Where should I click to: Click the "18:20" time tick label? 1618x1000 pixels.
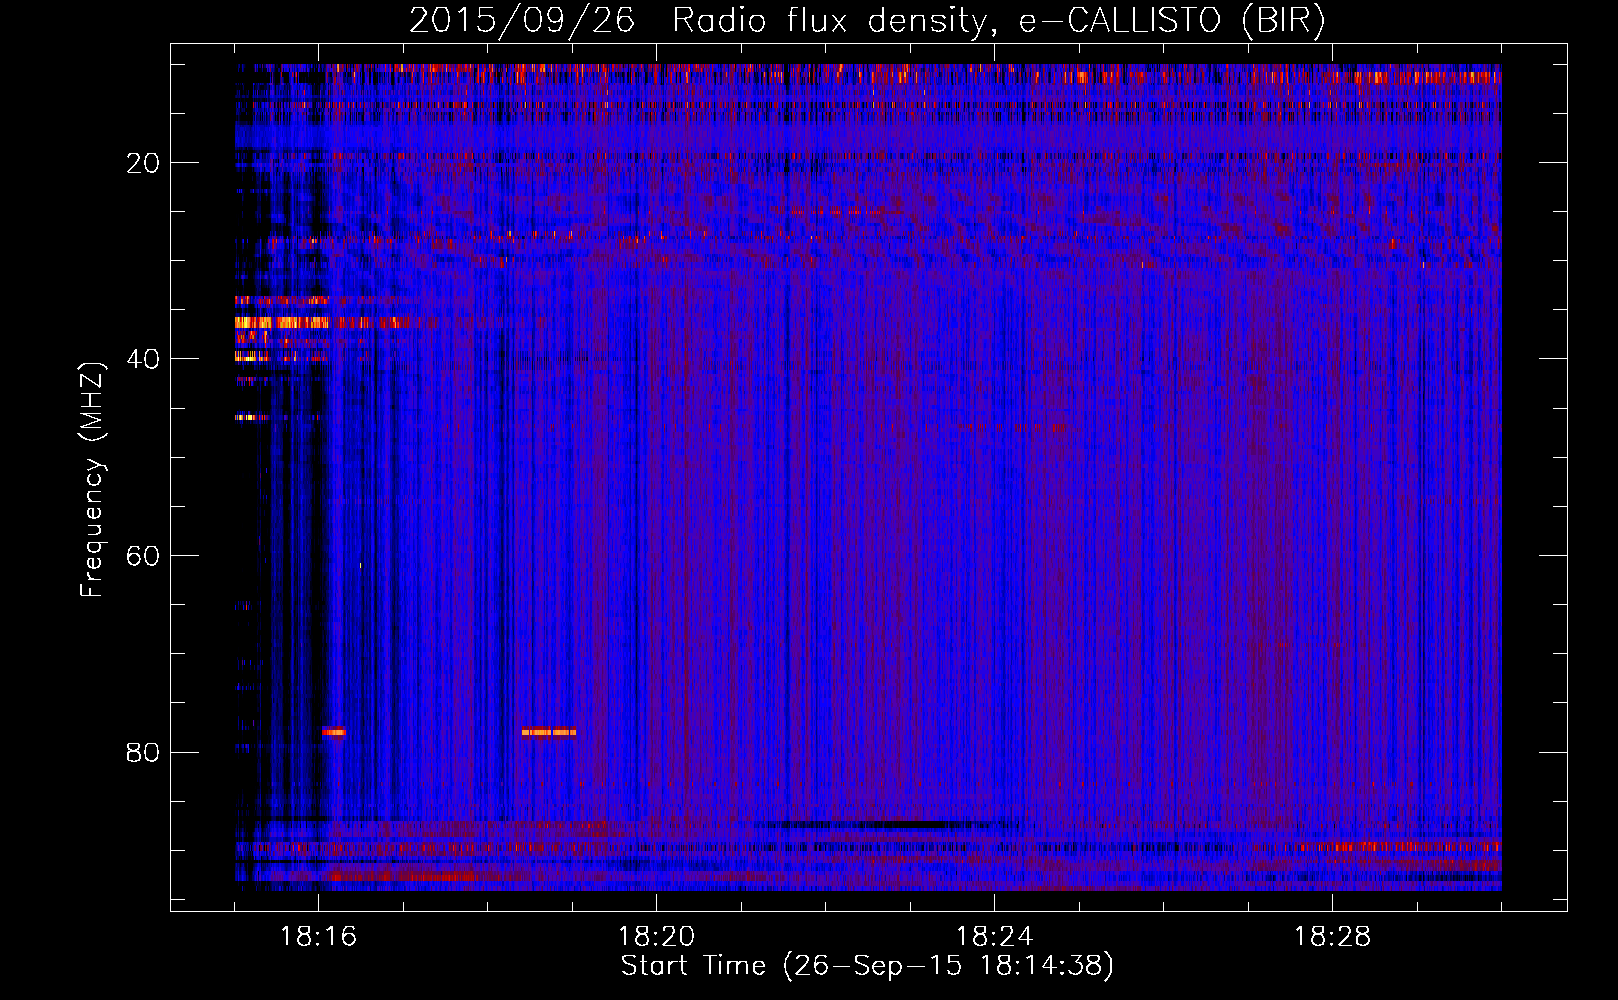tap(656, 937)
